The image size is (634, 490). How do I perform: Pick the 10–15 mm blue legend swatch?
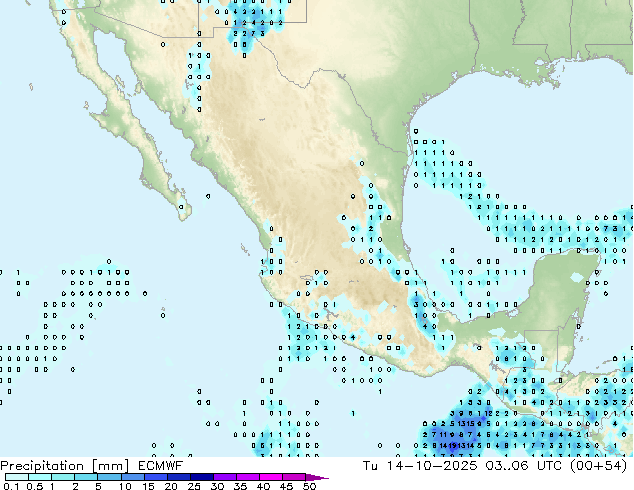pyautogui.click(x=132, y=477)
